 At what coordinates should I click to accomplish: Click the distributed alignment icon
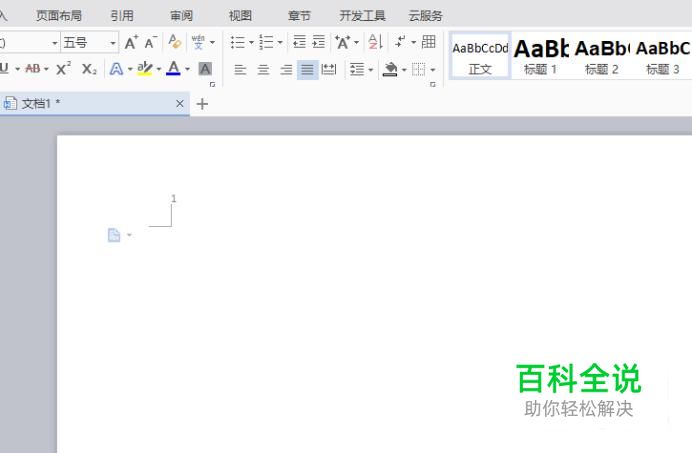[x=329, y=69]
